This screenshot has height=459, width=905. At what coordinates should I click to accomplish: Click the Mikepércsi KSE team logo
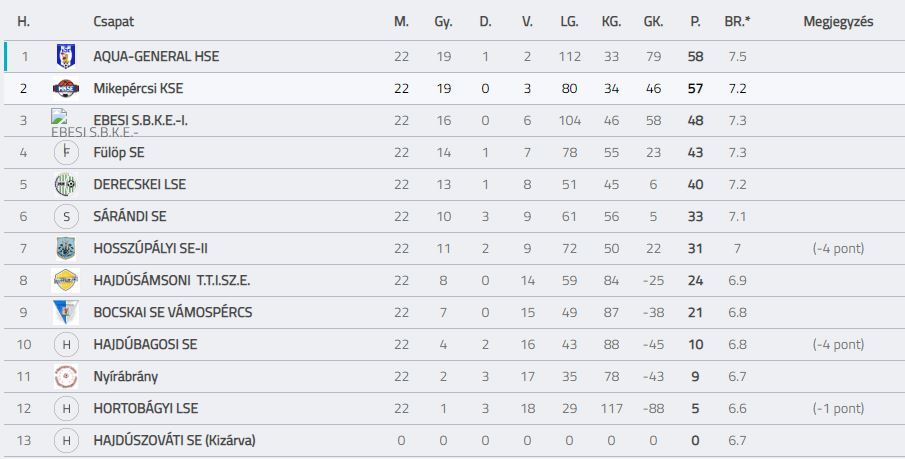click(x=66, y=88)
